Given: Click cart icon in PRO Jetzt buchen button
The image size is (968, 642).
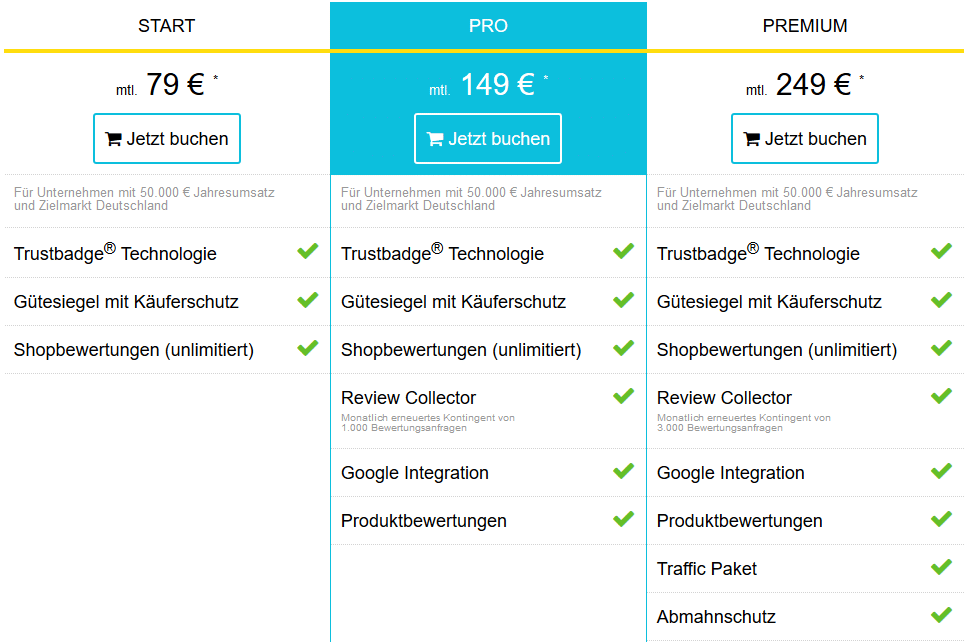Looking at the screenshot, I should [435, 139].
